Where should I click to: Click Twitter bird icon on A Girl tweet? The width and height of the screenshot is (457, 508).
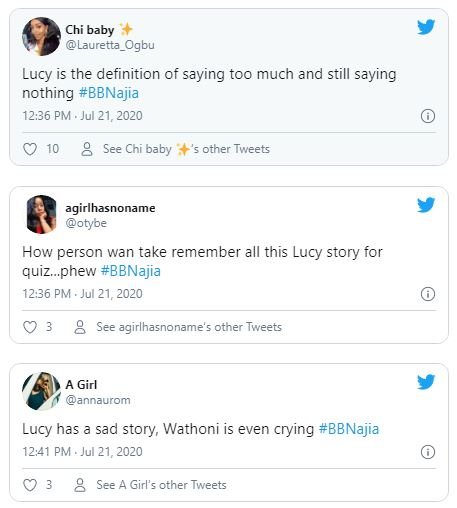pos(426,382)
